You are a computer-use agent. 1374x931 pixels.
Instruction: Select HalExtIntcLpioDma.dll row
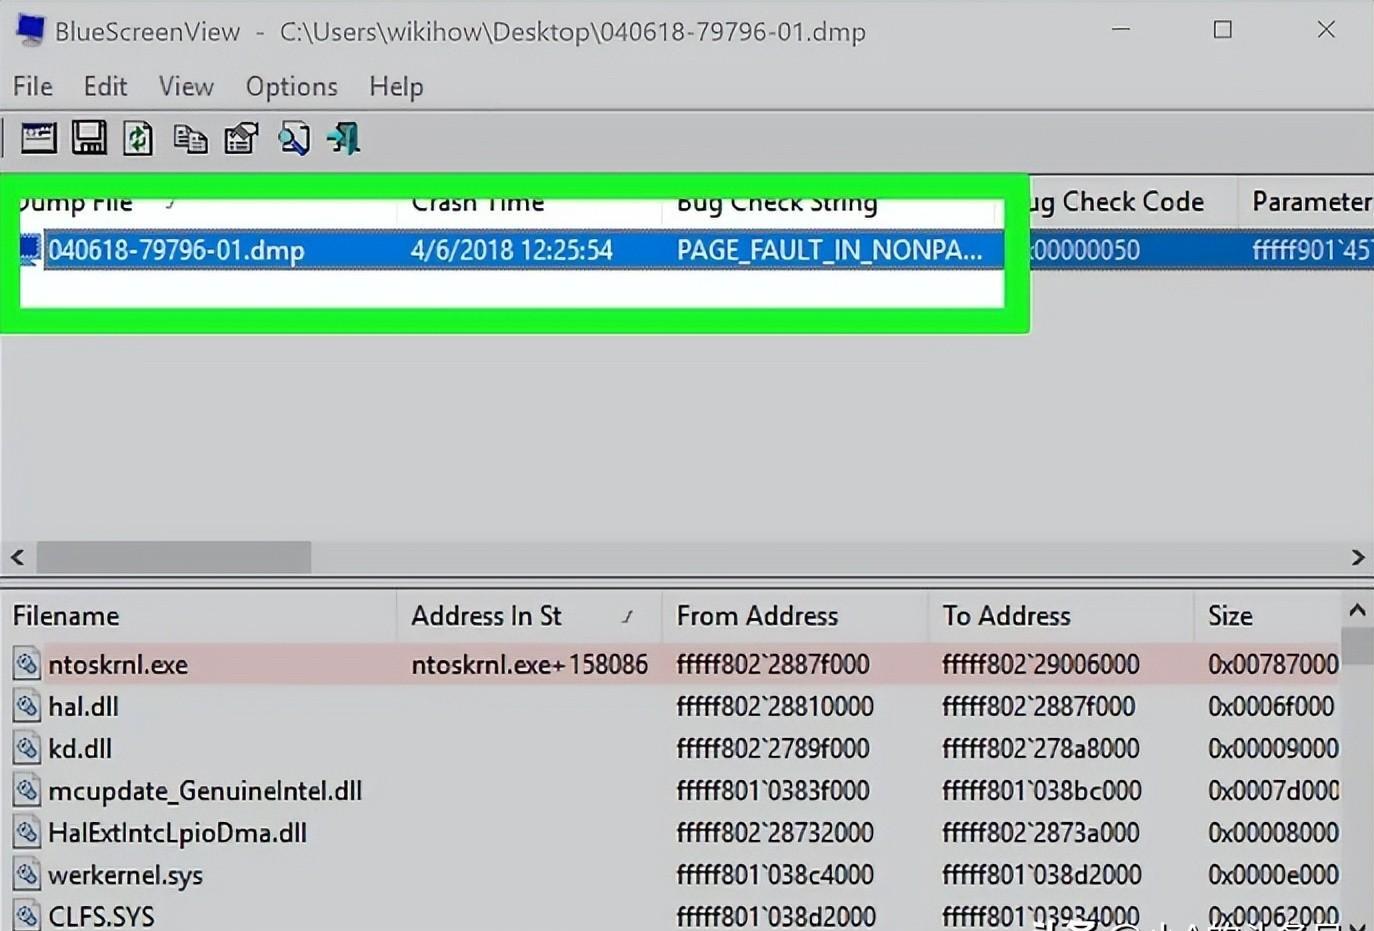177,832
